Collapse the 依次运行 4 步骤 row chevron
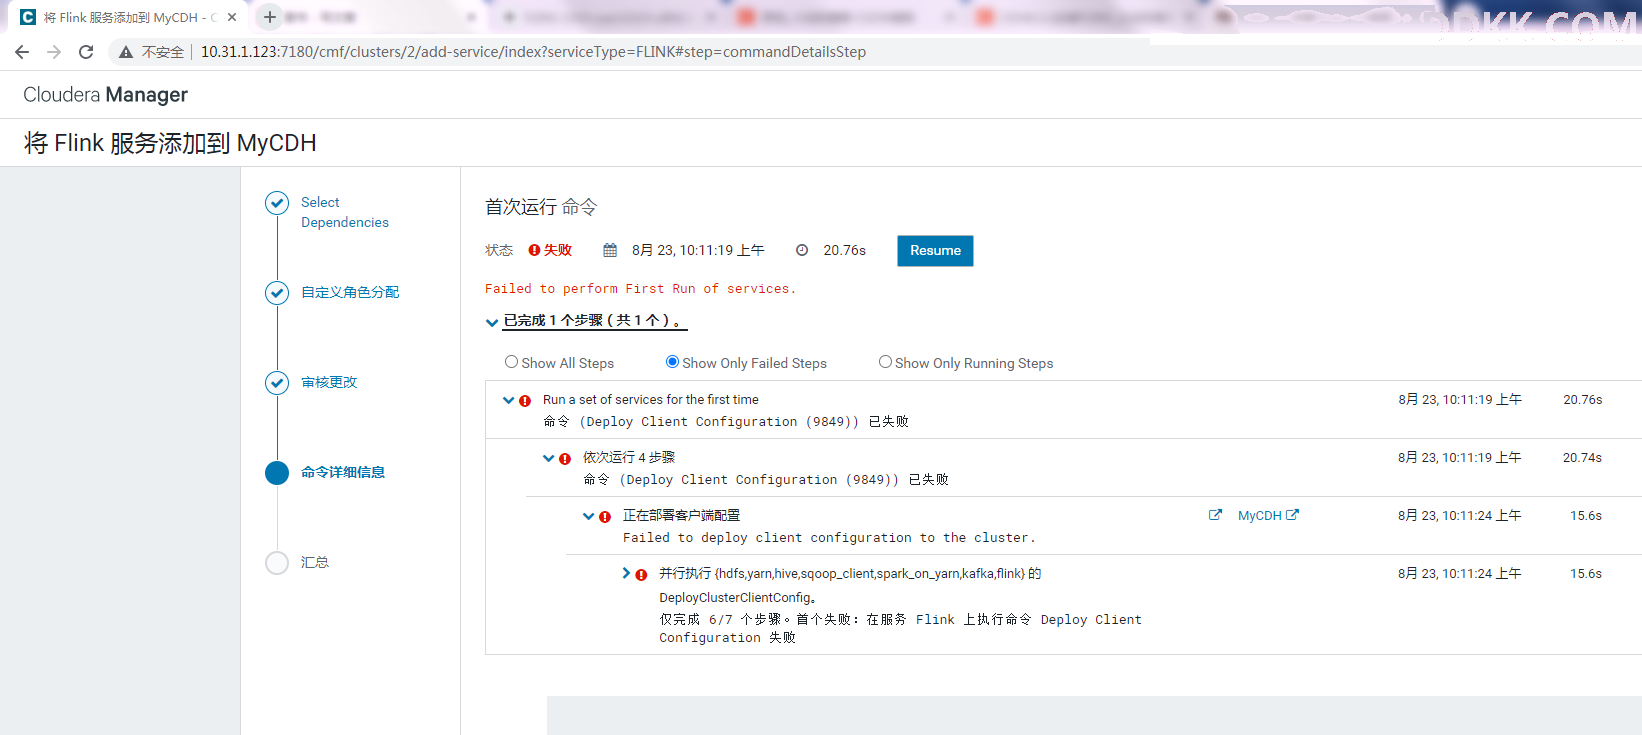The image size is (1642, 735). click(548, 458)
